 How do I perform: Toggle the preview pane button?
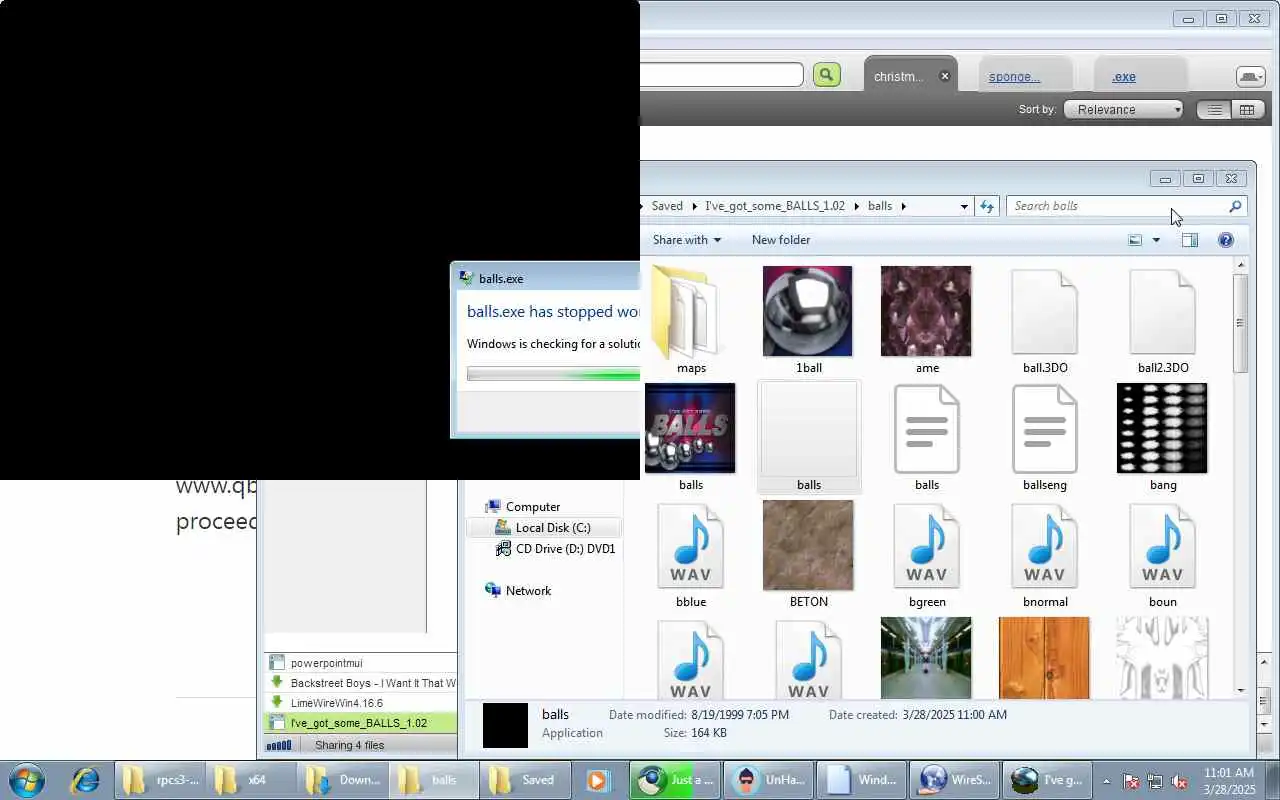point(1189,240)
